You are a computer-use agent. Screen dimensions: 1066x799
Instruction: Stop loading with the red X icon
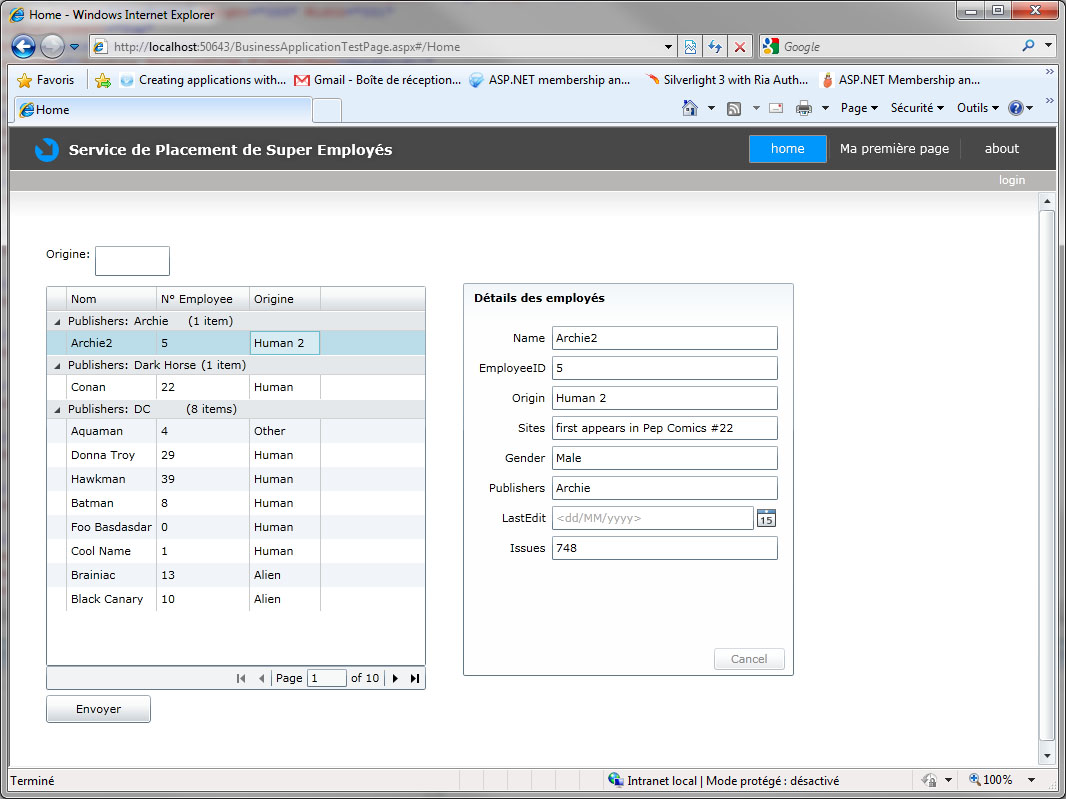[x=740, y=47]
